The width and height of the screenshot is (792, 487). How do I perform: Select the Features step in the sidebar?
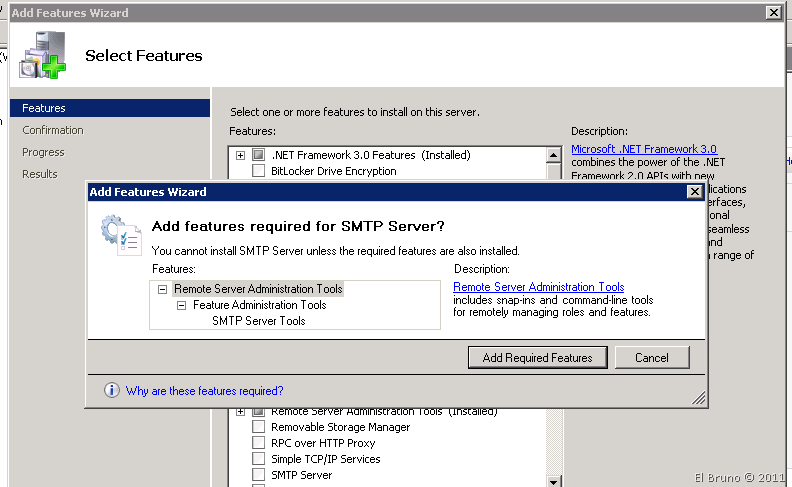pyautogui.click(x=44, y=108)
